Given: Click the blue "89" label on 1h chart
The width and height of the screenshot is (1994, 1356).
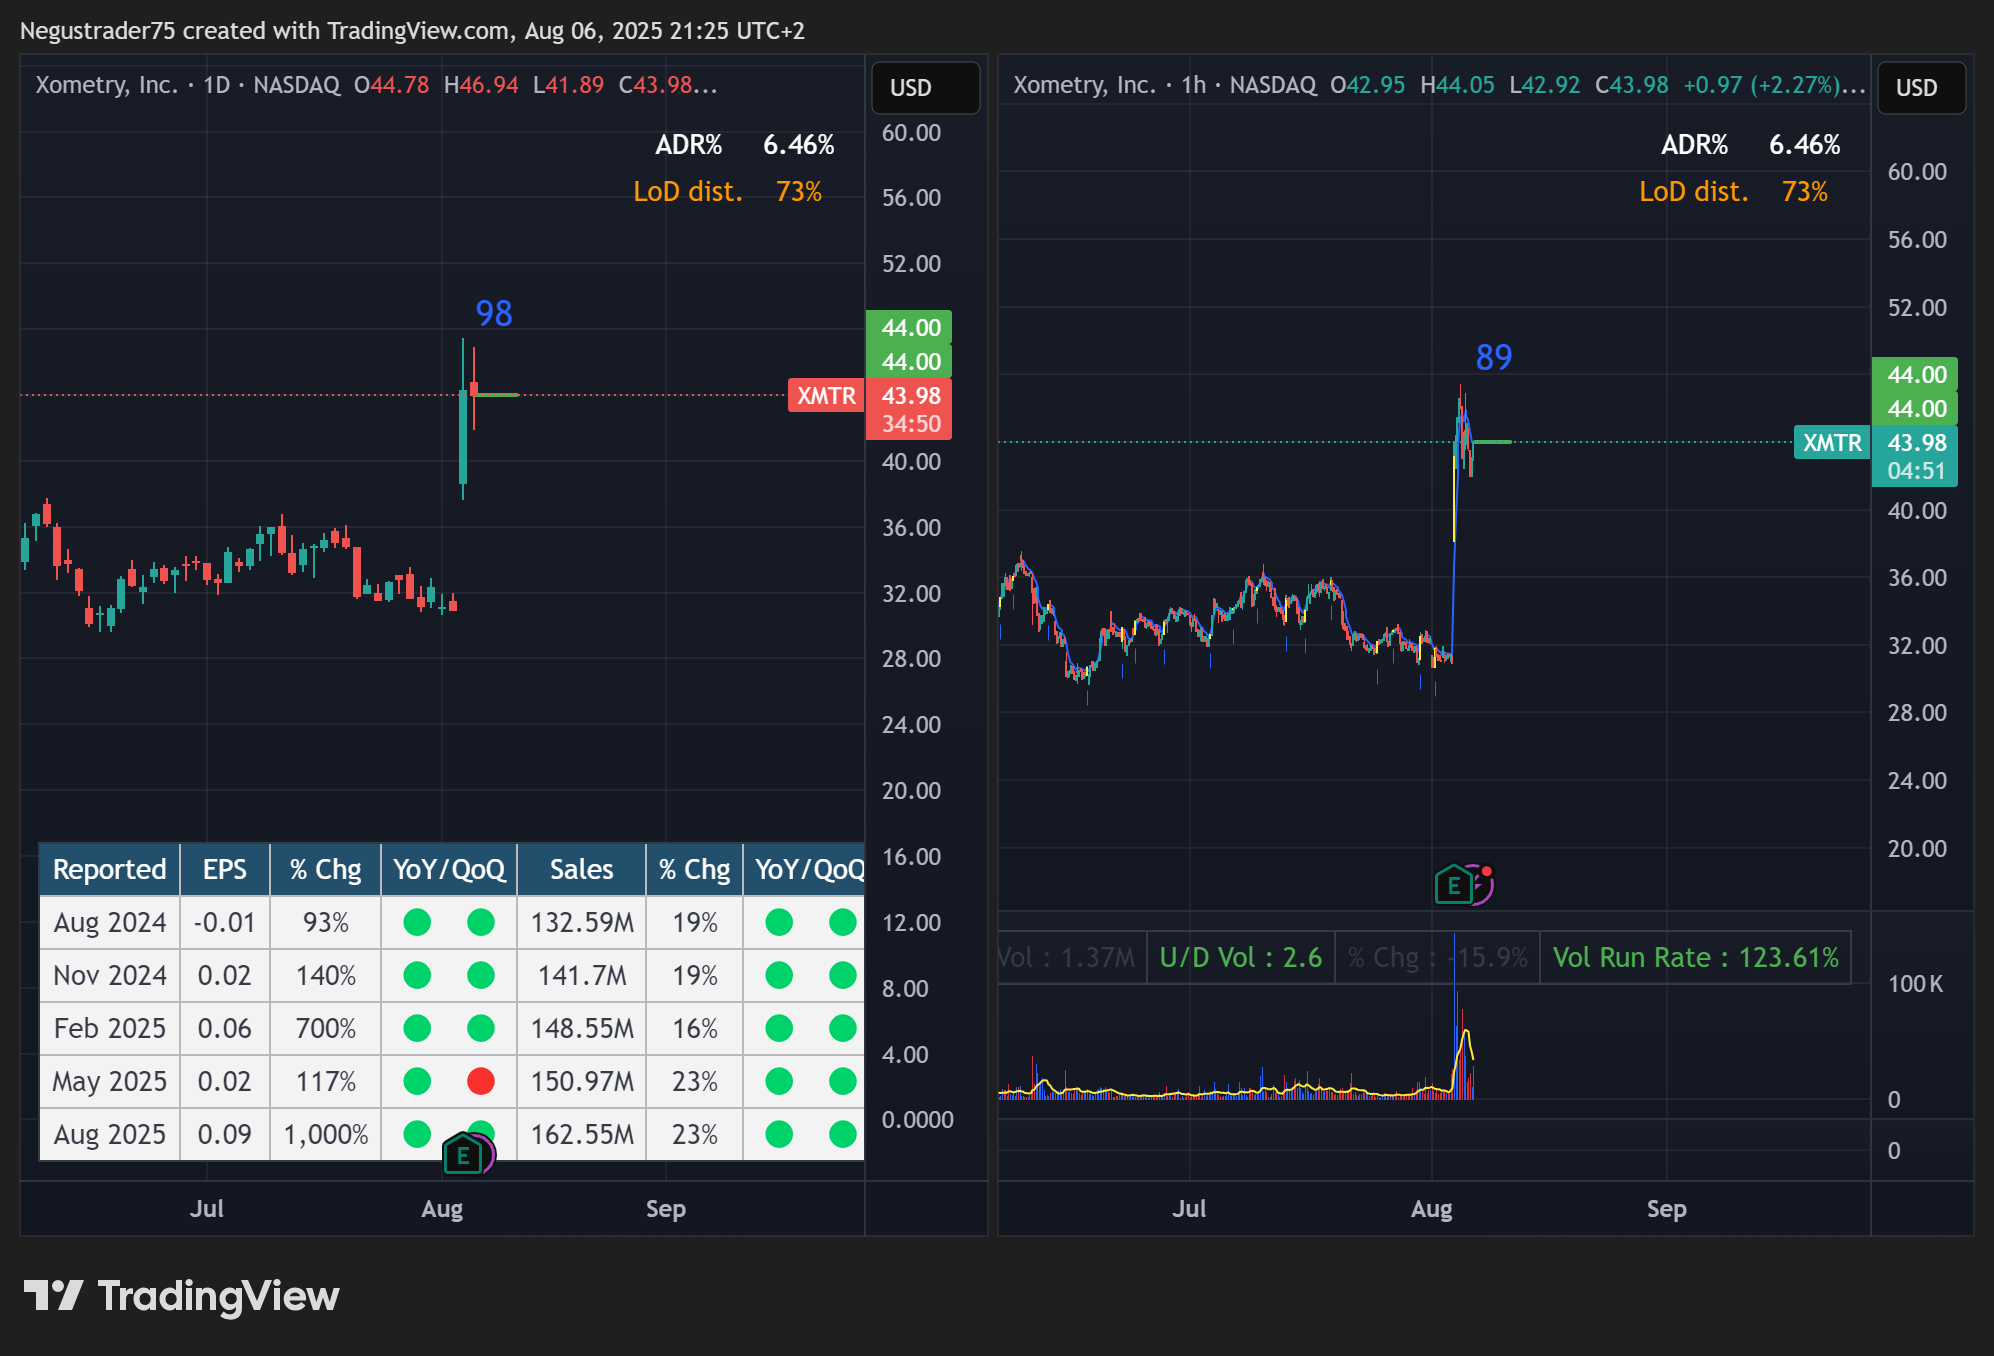Looking at the screenshot, I should click(1494, 357).
